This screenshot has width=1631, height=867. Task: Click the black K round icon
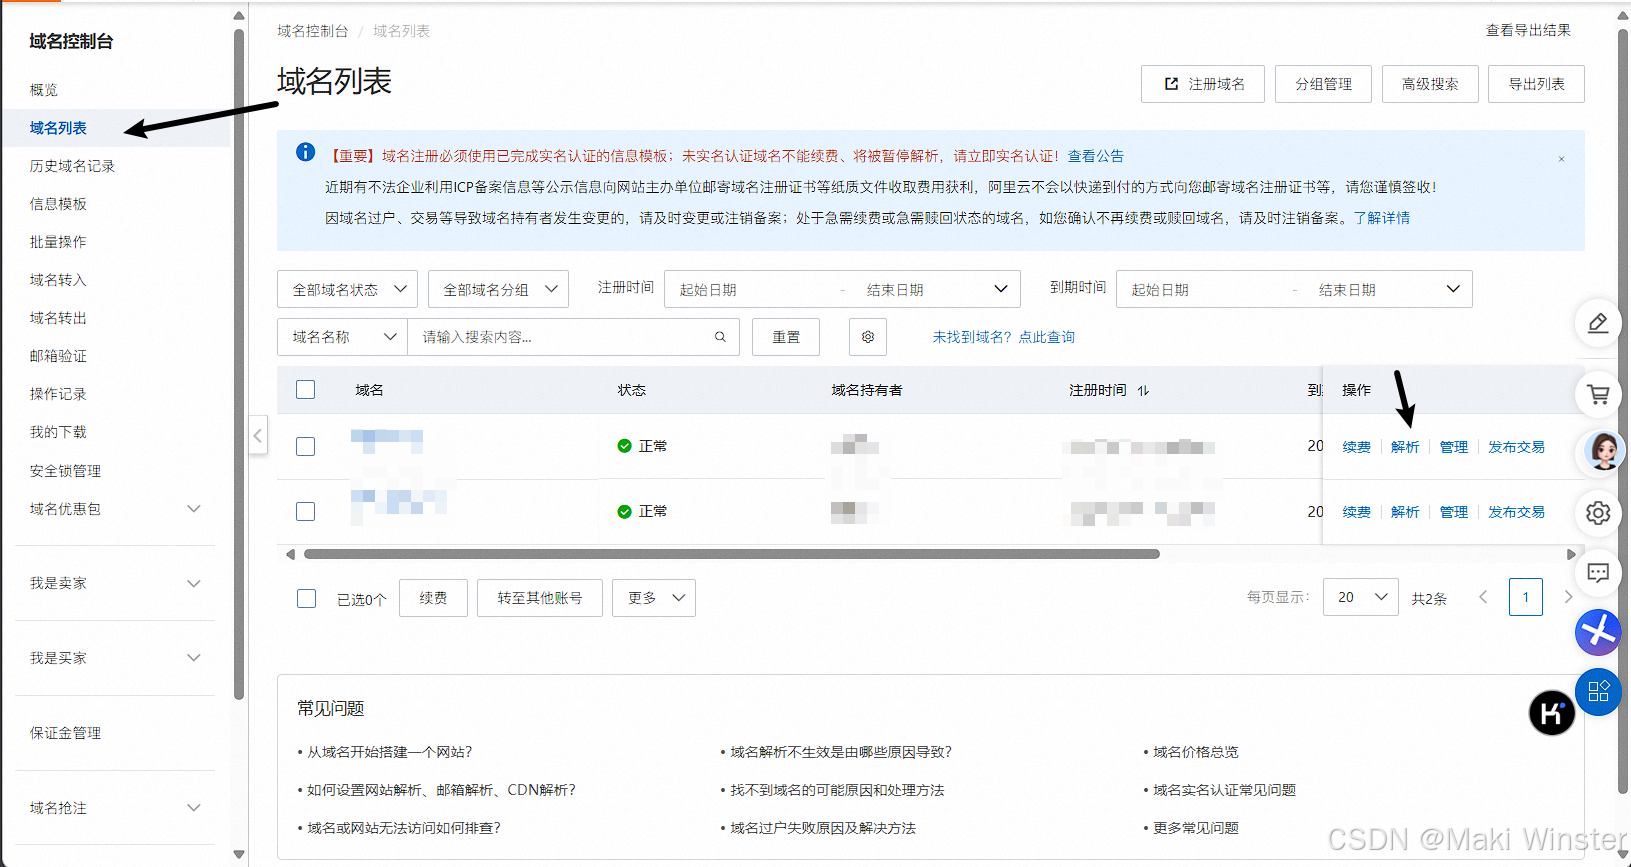1552,713
